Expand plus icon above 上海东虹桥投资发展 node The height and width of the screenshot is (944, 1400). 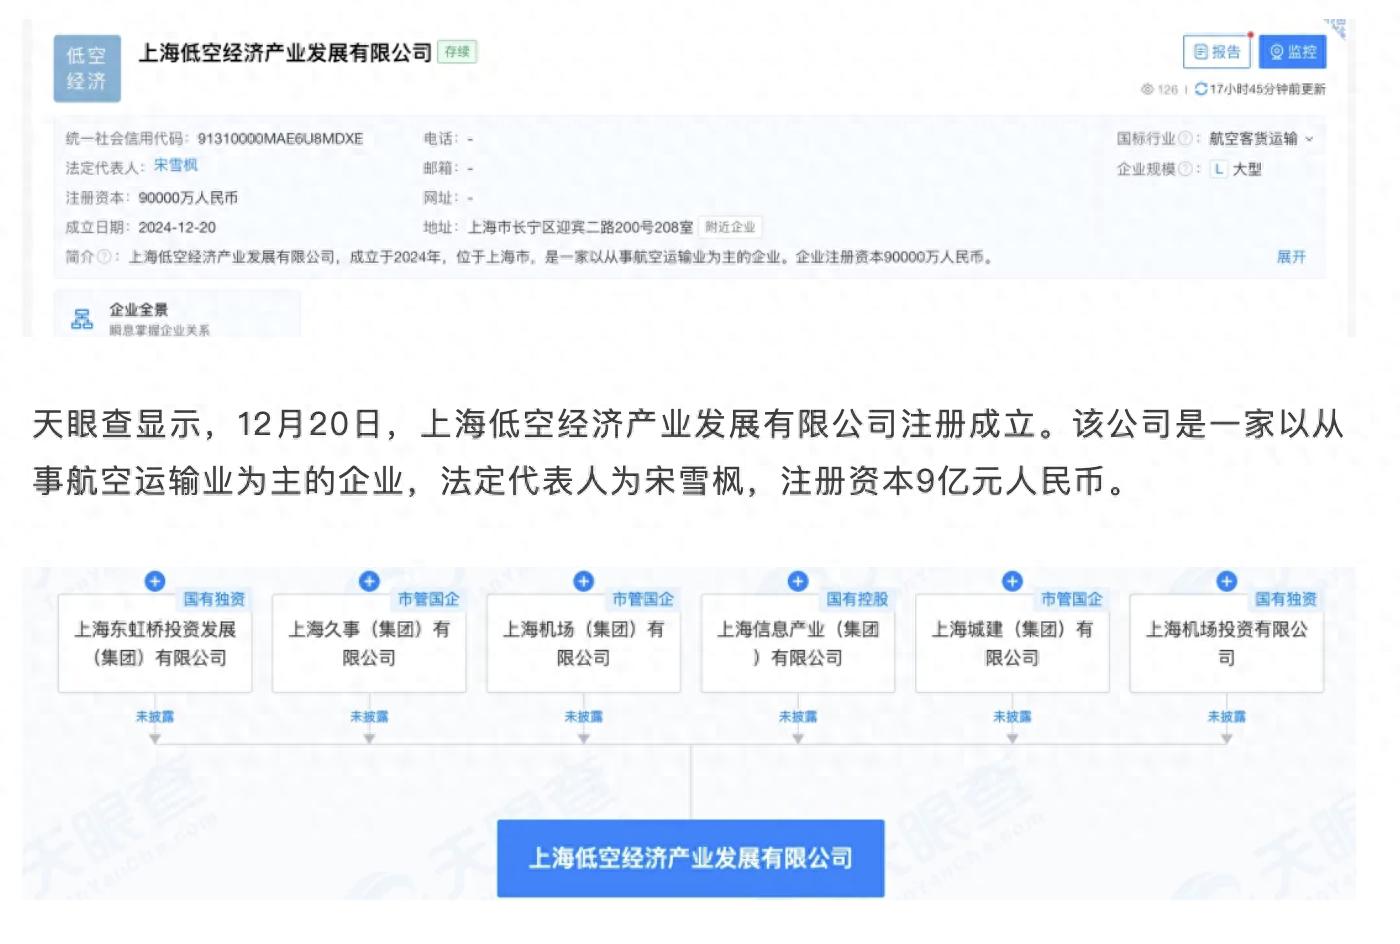[x=155, y=581]
